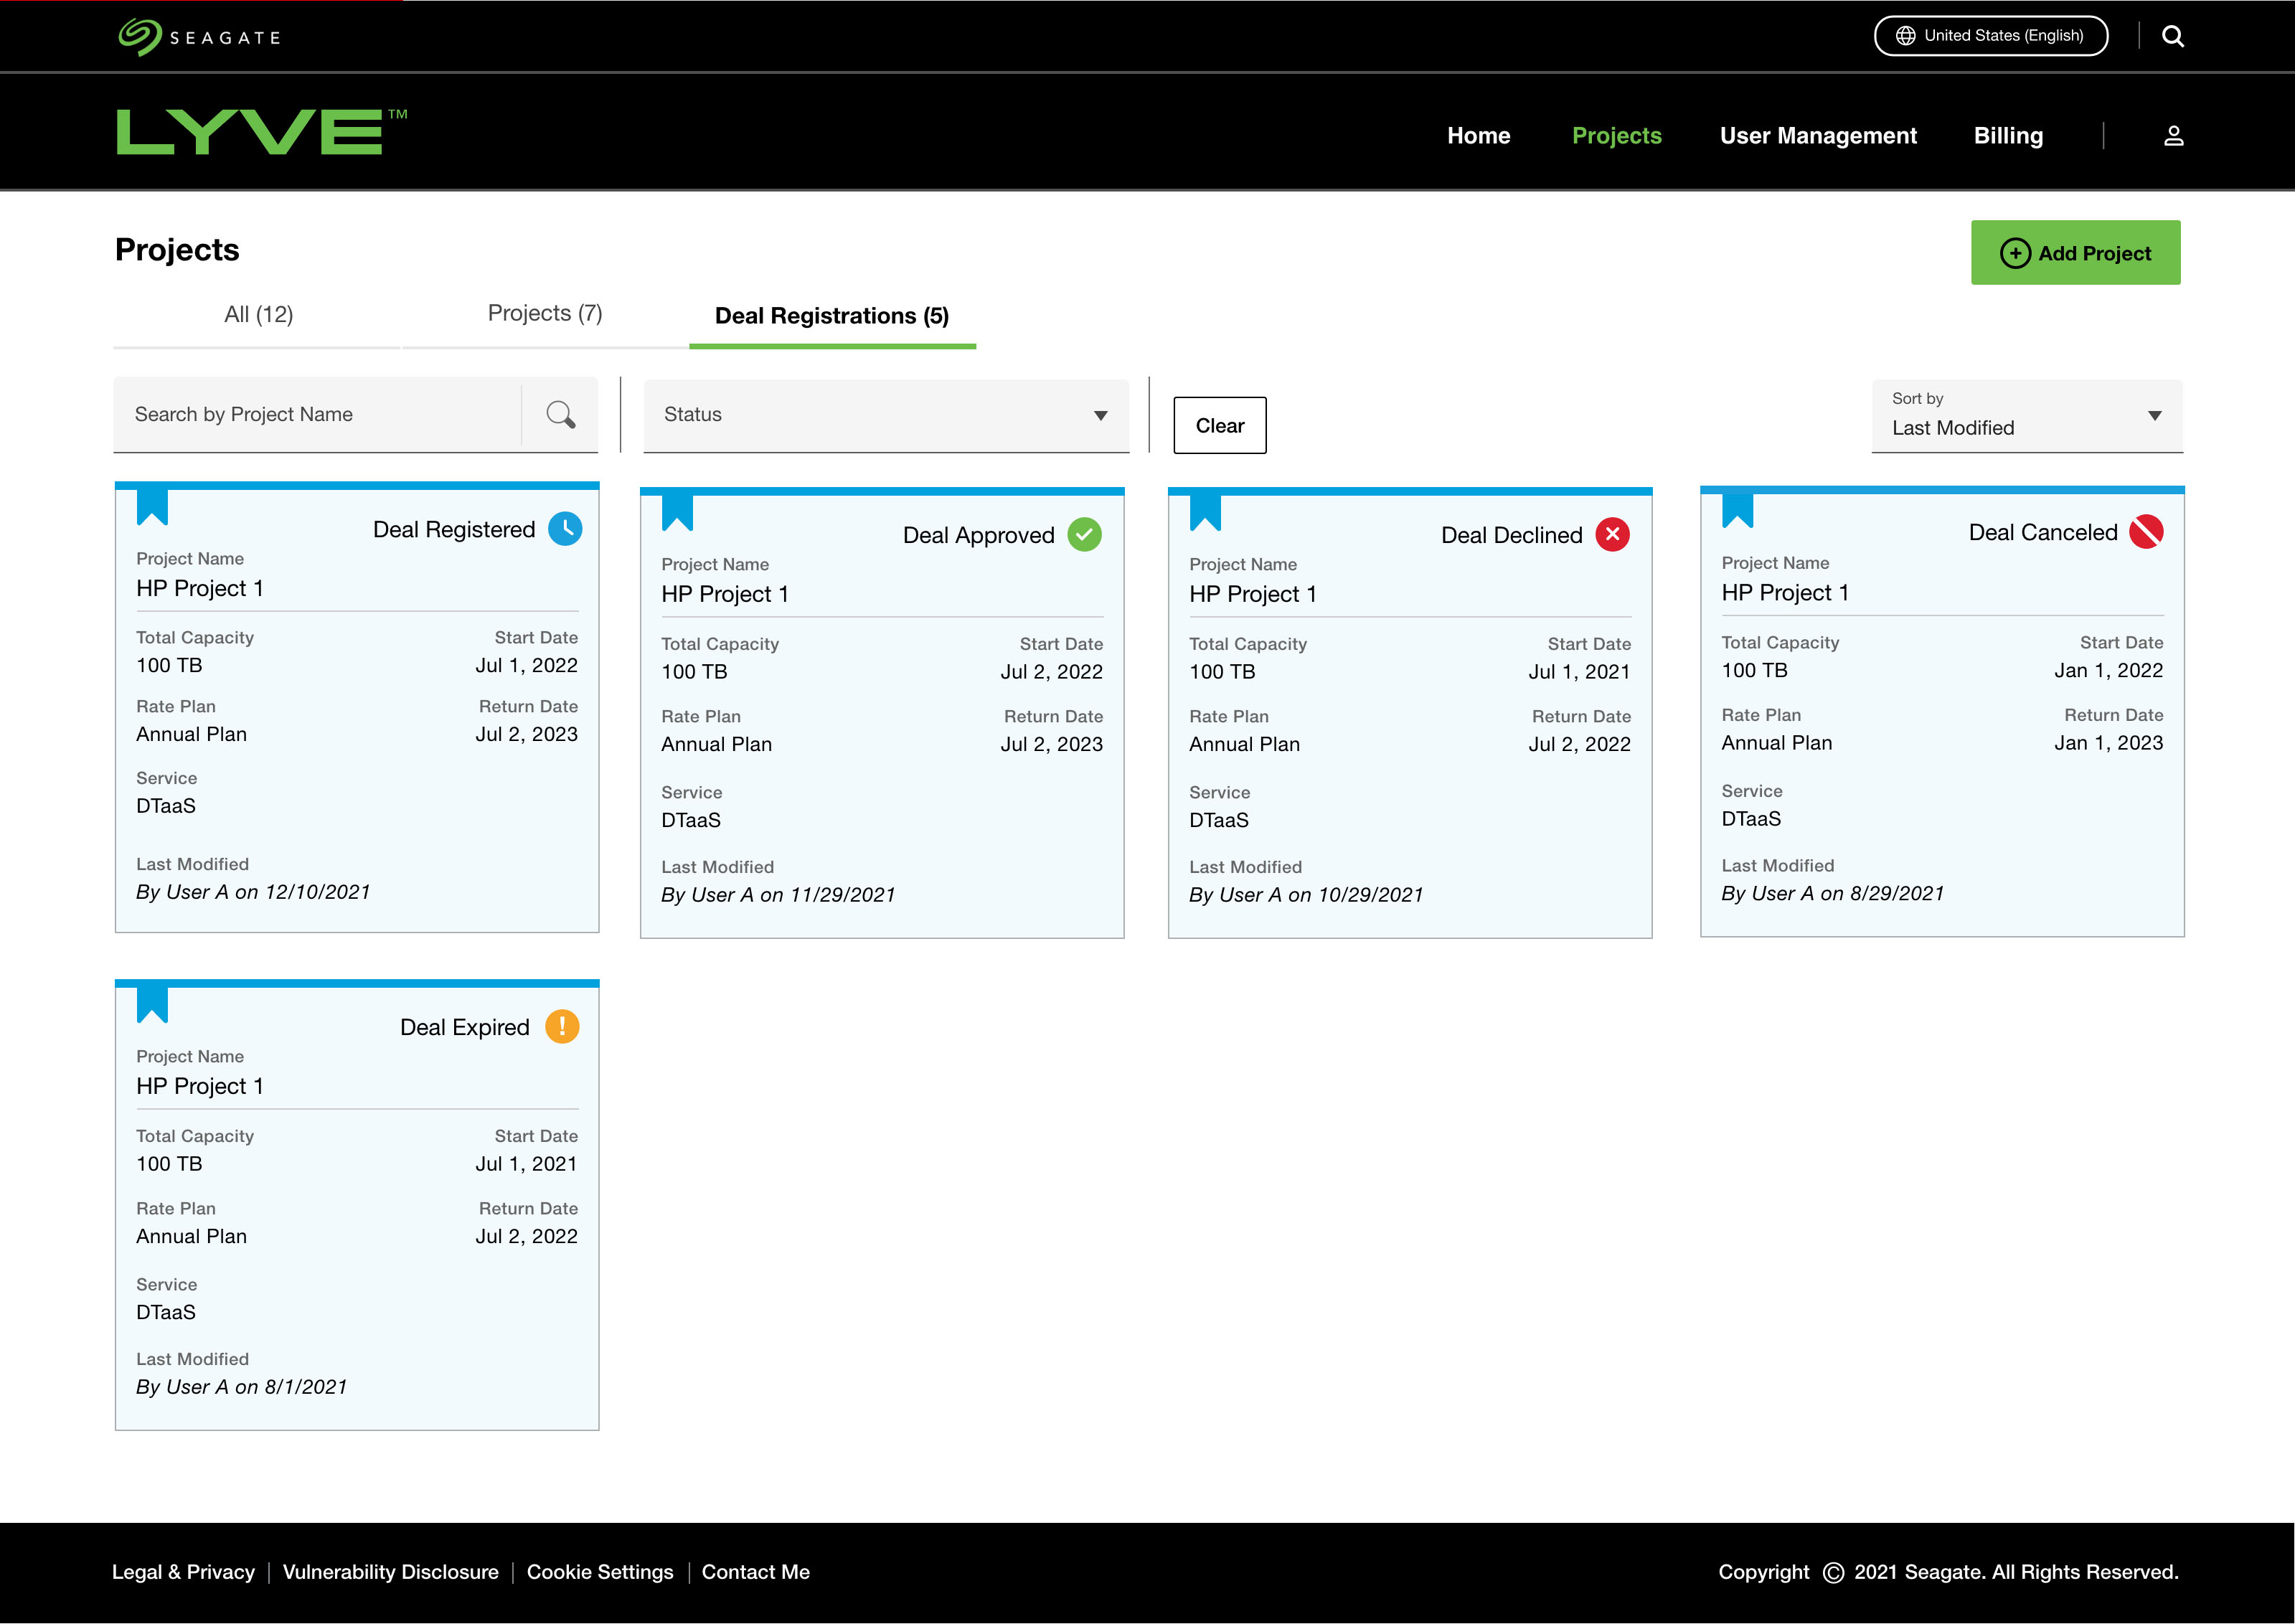This screenshot has width=2295, height=1624.
Task: Click 'Deal Canceled' status text
Action: pos(2042,533)
